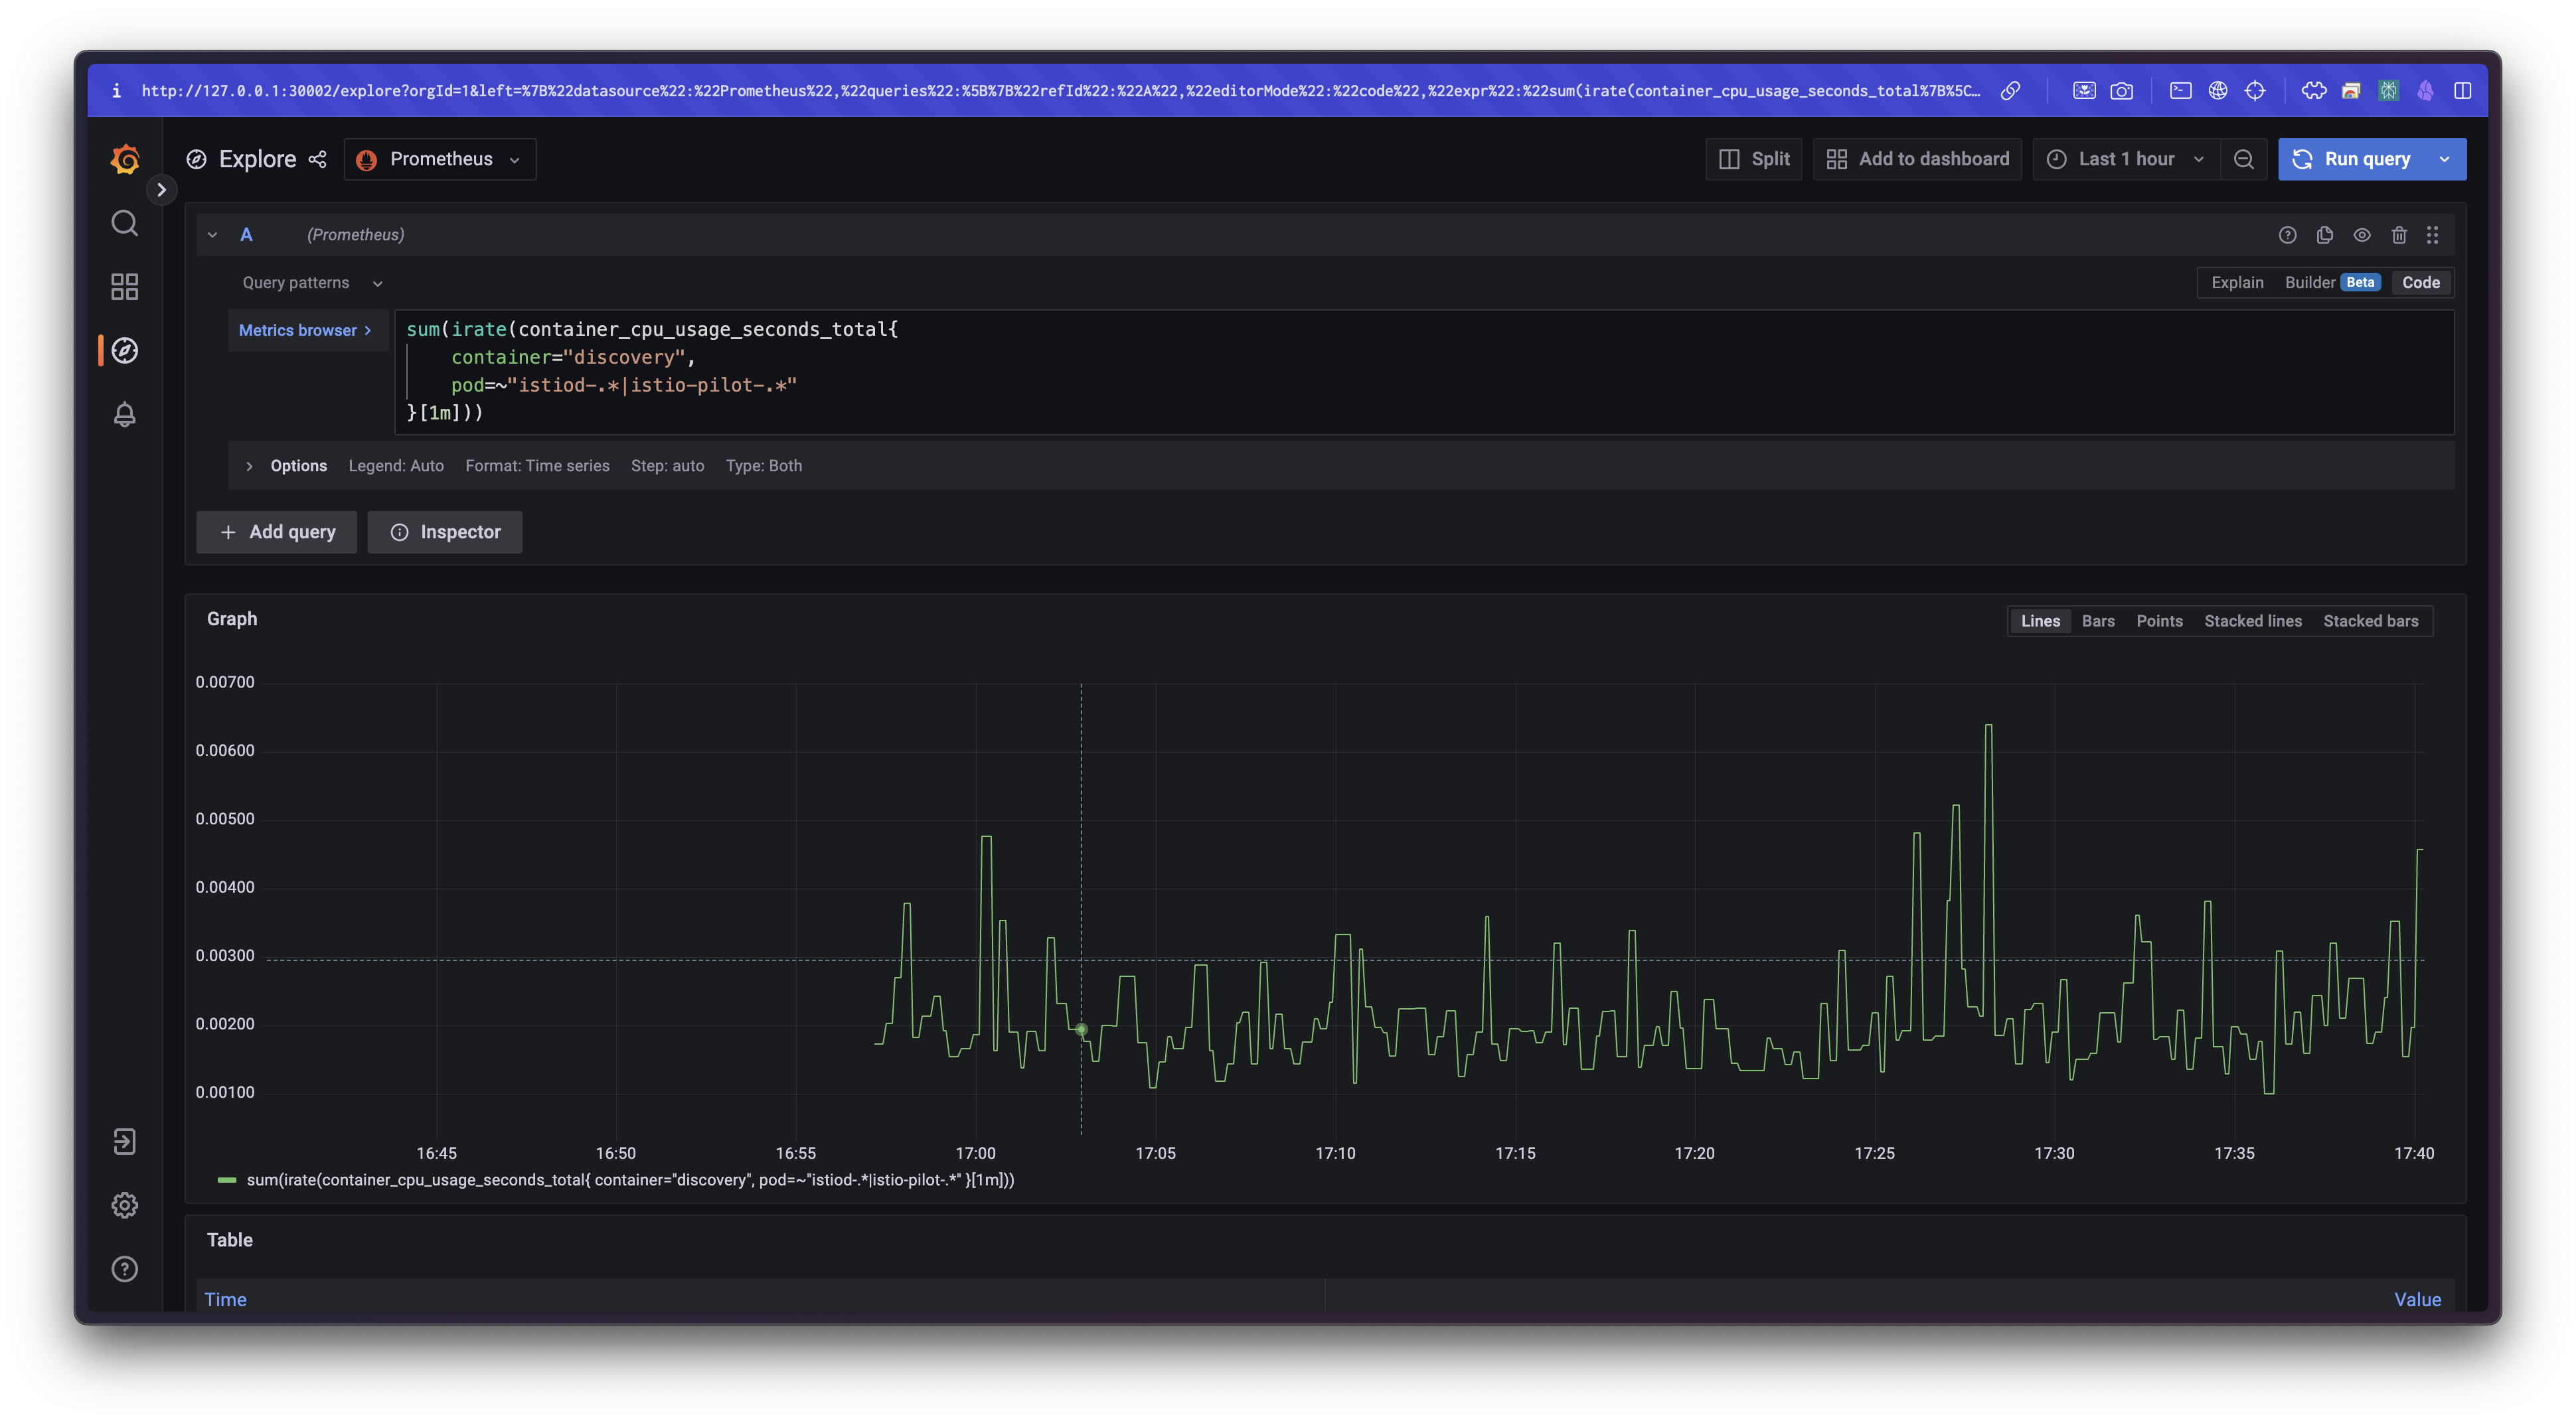Viewport: 2576px width, 1423px height.
Task: Open the Grafana home logo
Action: 124,159
